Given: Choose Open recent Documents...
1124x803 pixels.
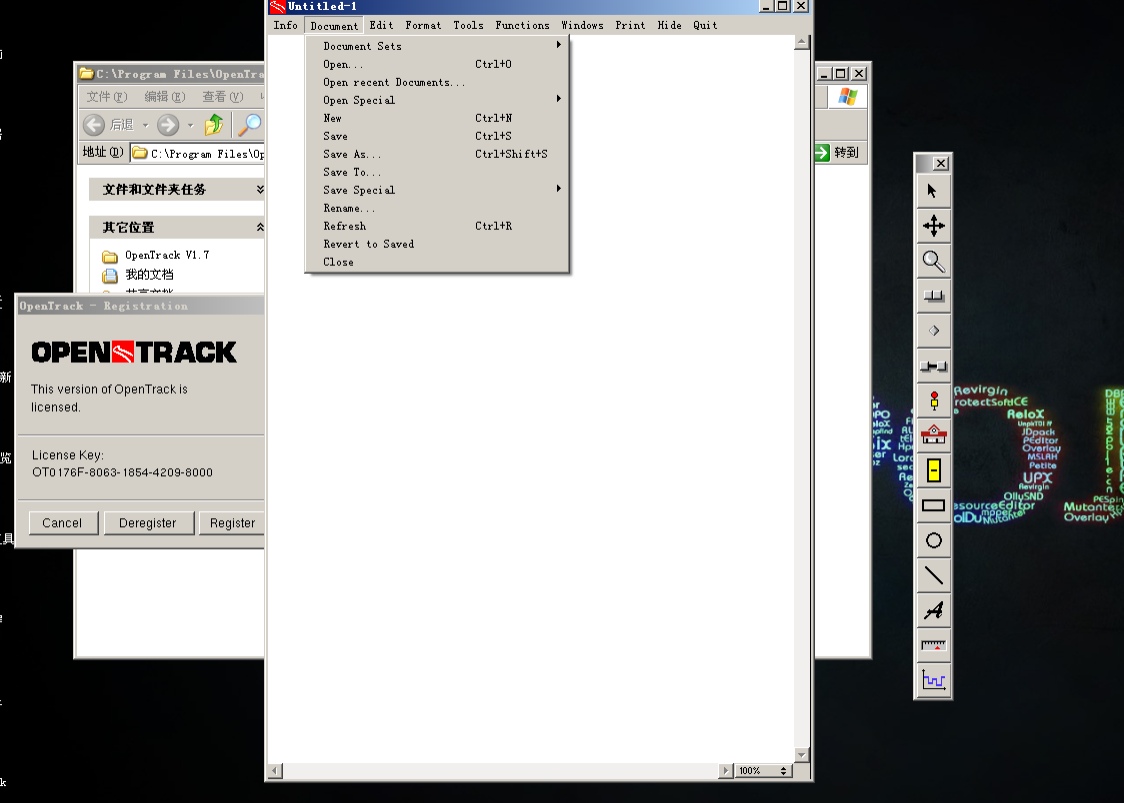Looking at the screenshot, I should 437,82.
